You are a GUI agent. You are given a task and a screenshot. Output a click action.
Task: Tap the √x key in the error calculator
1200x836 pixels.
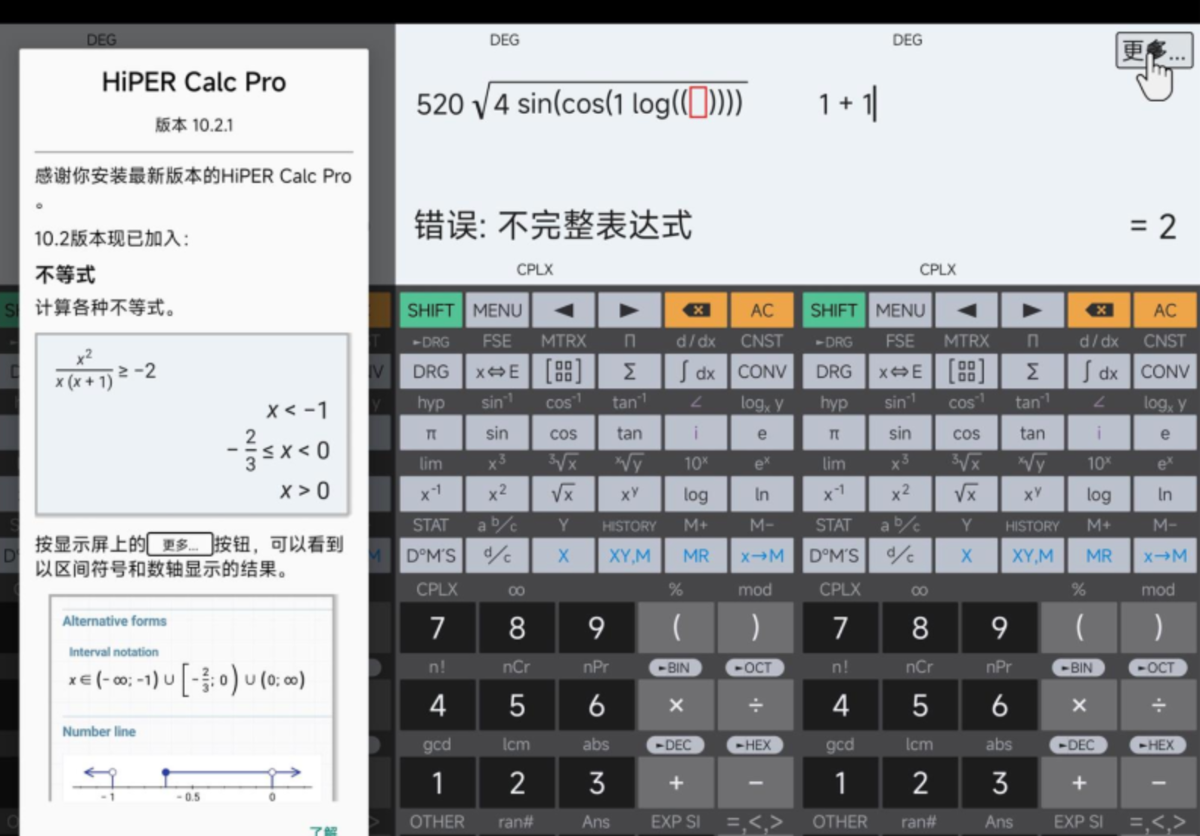[564, 494]
